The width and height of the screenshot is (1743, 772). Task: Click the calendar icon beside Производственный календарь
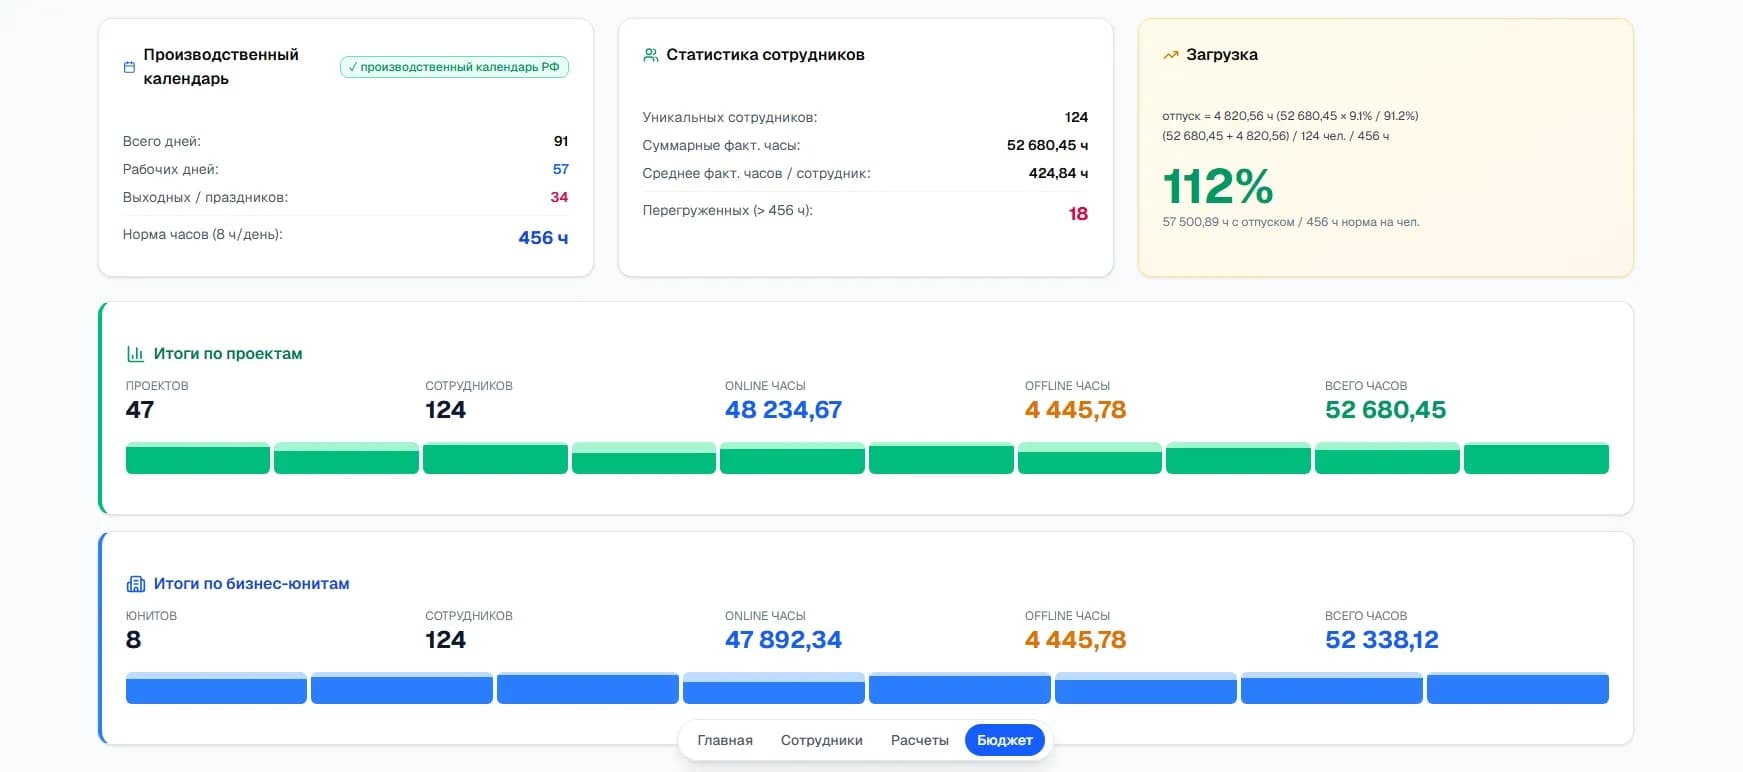click(x=129, y=67)
